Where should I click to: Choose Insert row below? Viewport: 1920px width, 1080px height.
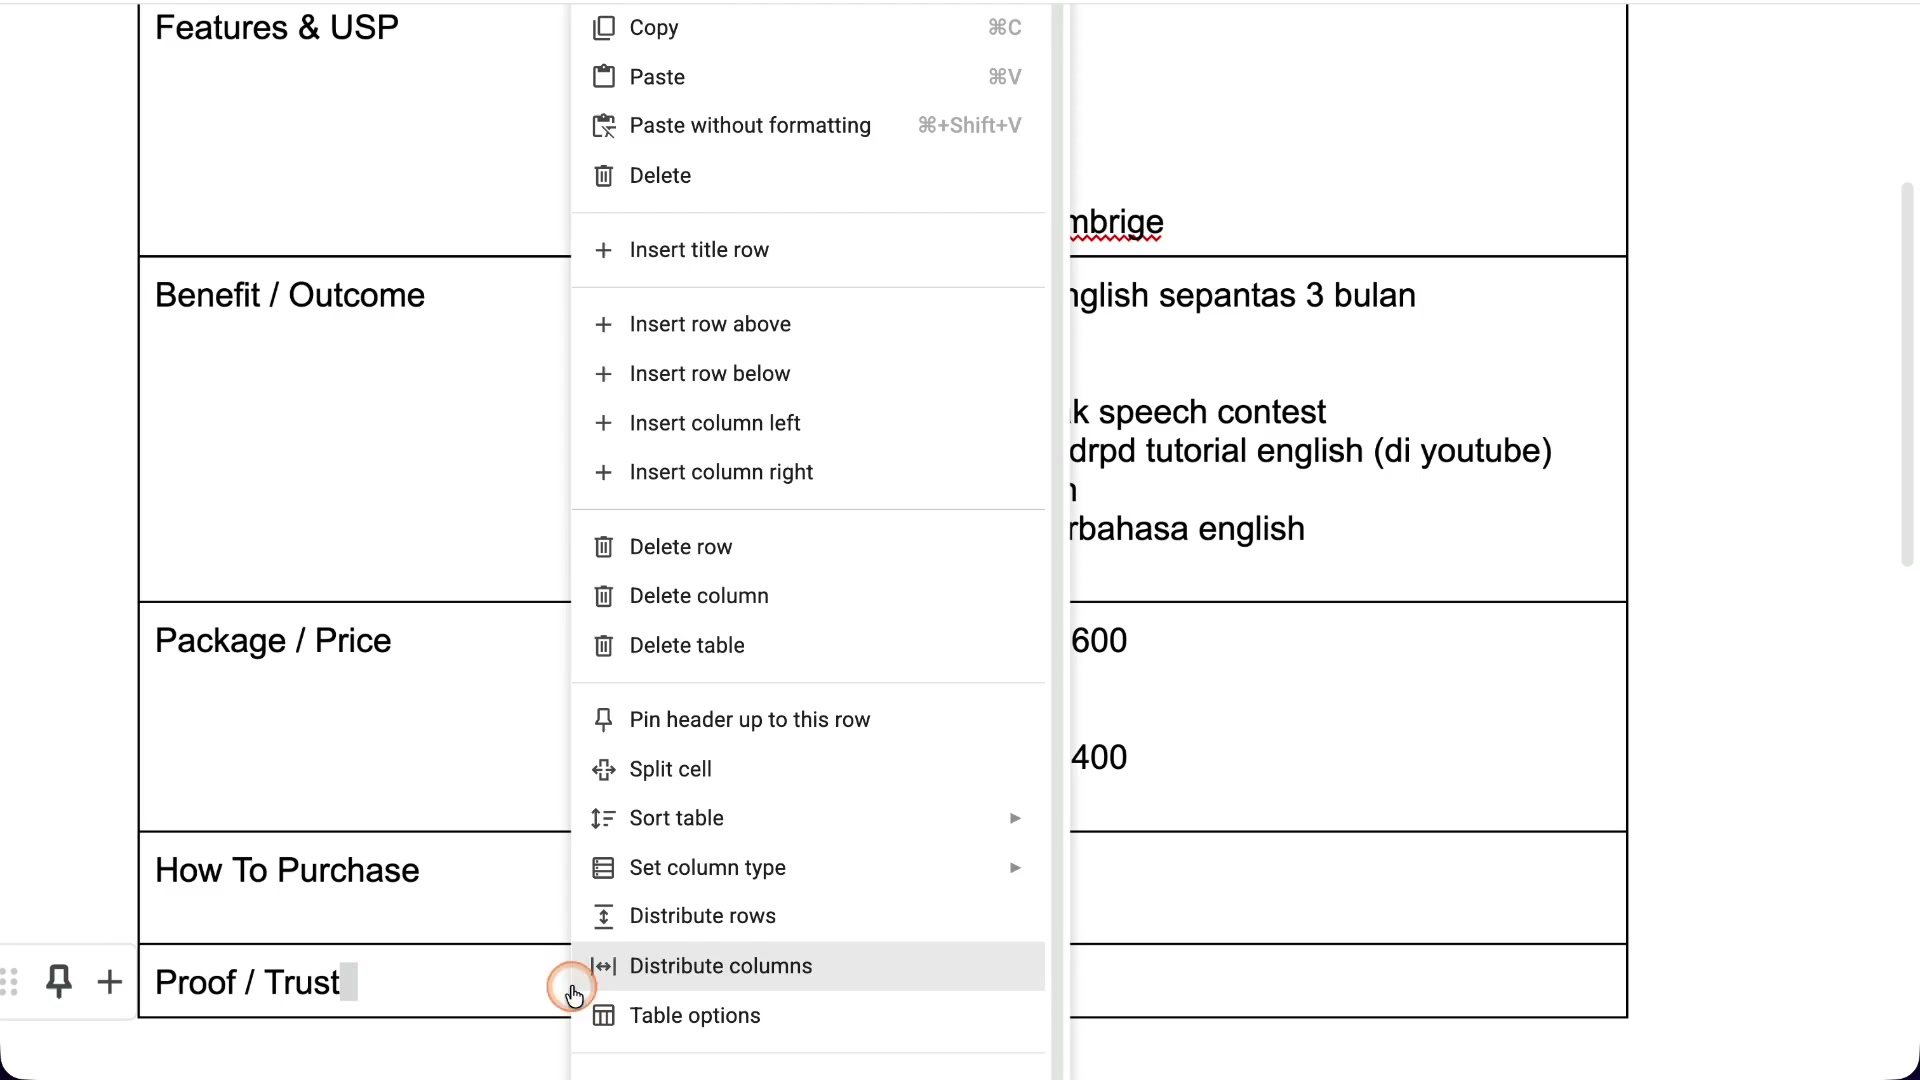[808, 374]
